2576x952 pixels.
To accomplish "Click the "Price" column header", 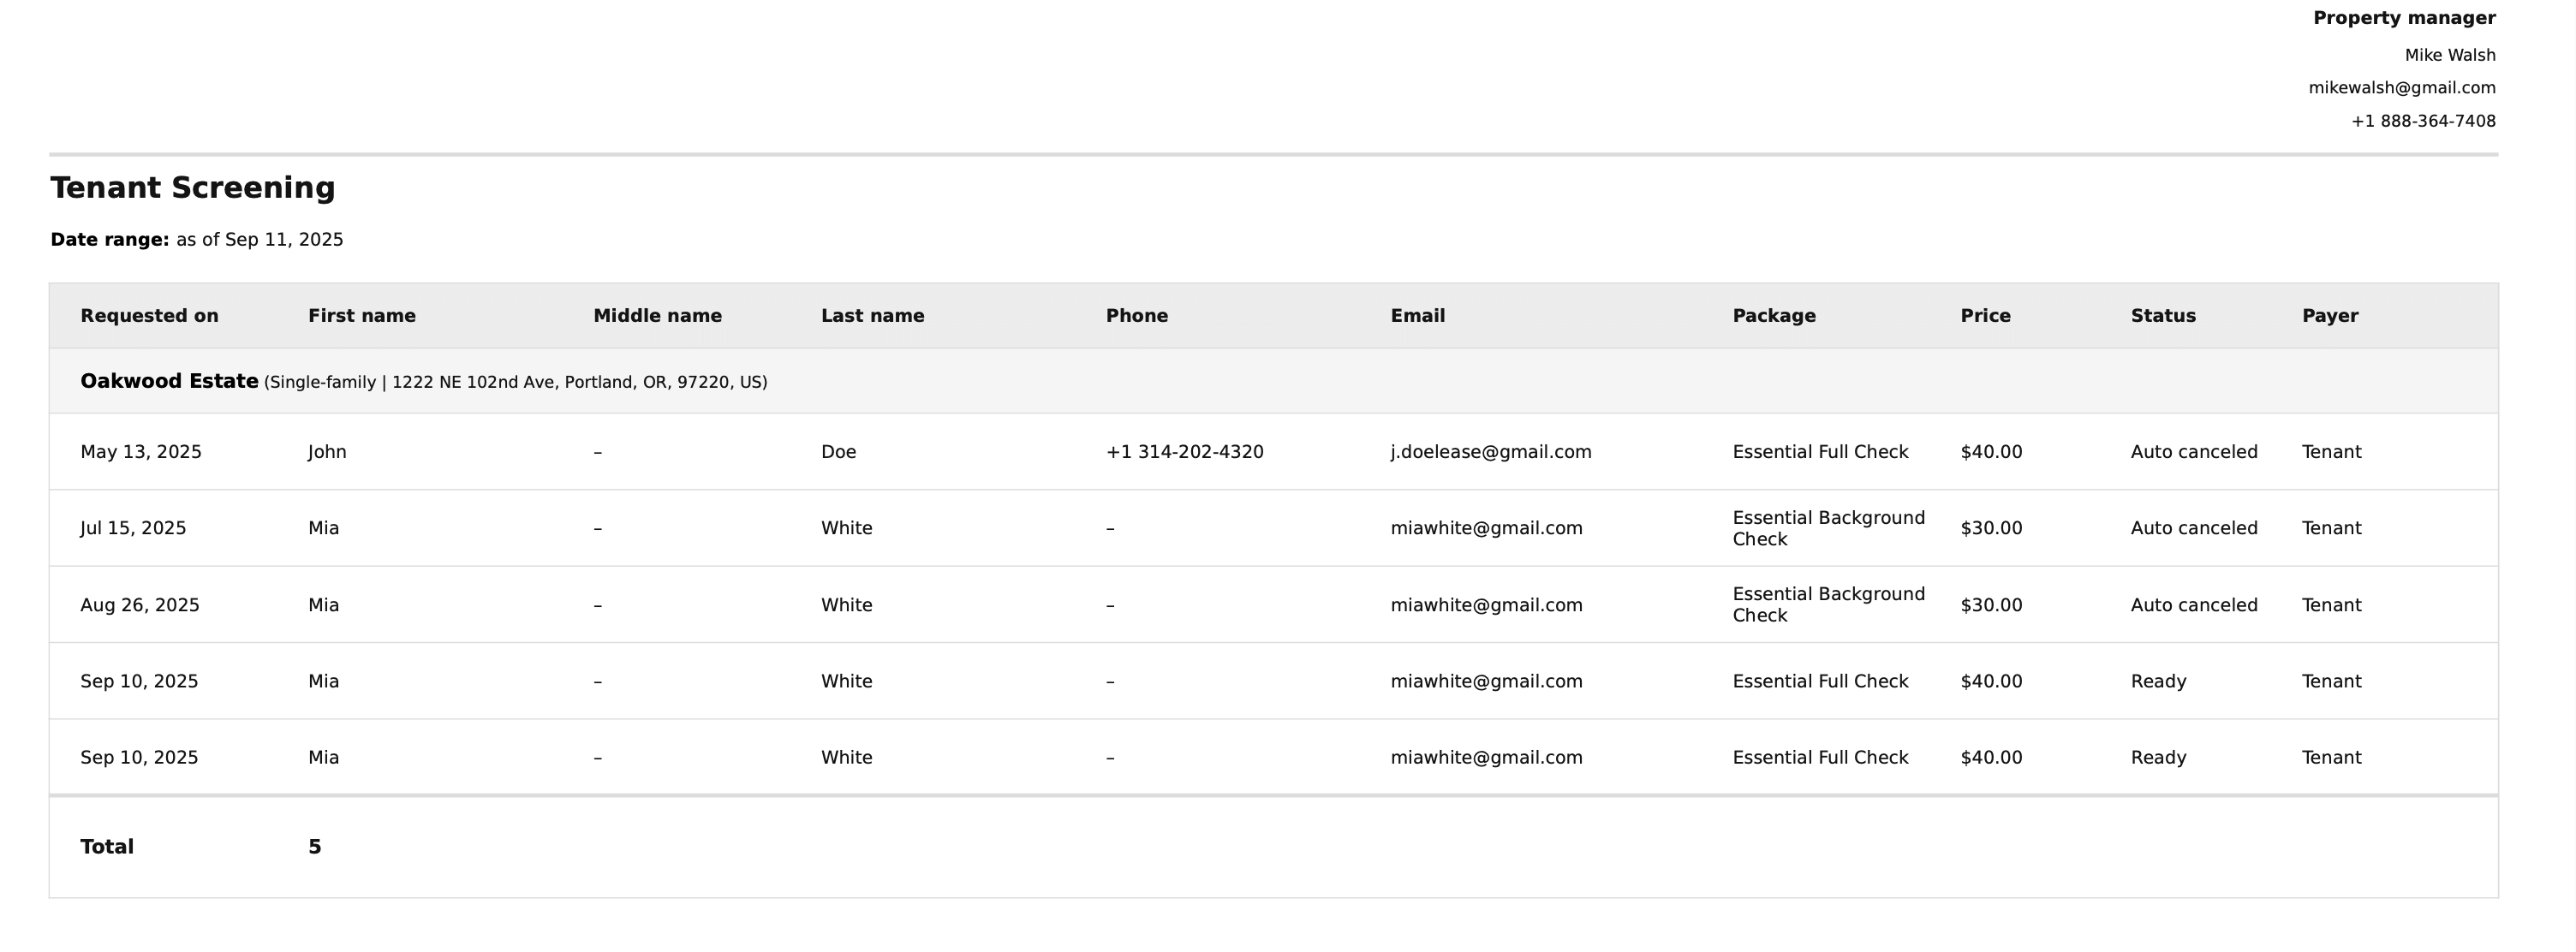I will [1985, 316].
